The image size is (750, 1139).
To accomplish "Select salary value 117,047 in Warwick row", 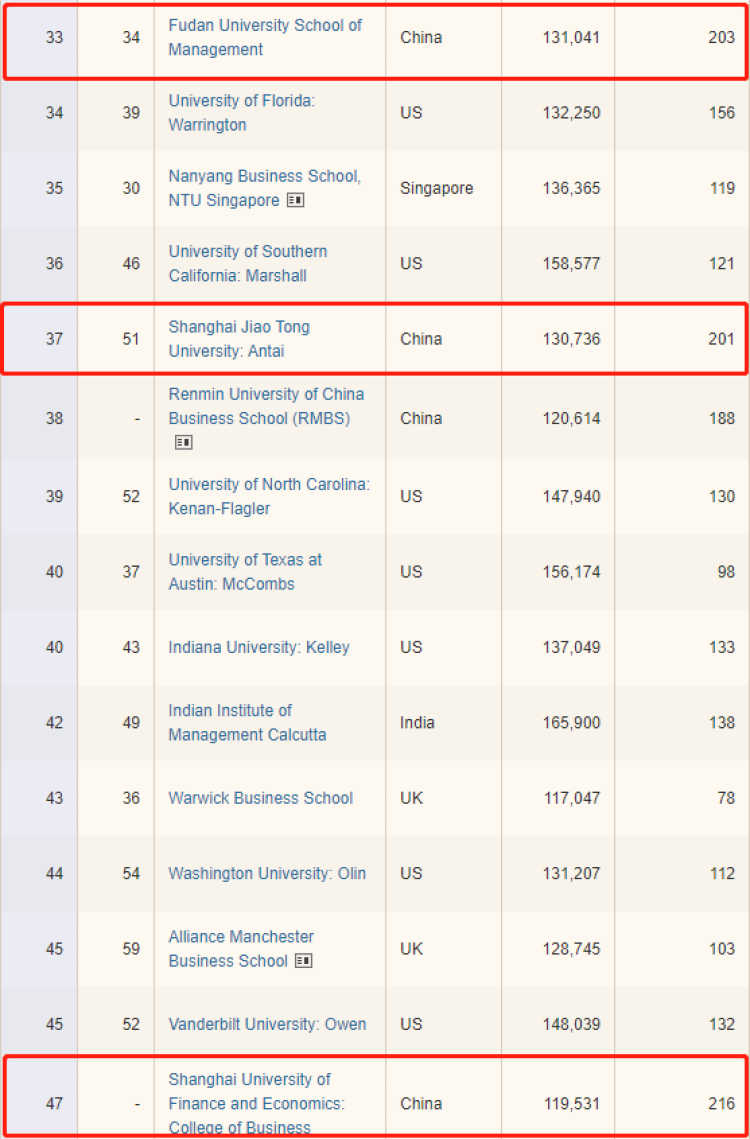I will tap(572, 798).
